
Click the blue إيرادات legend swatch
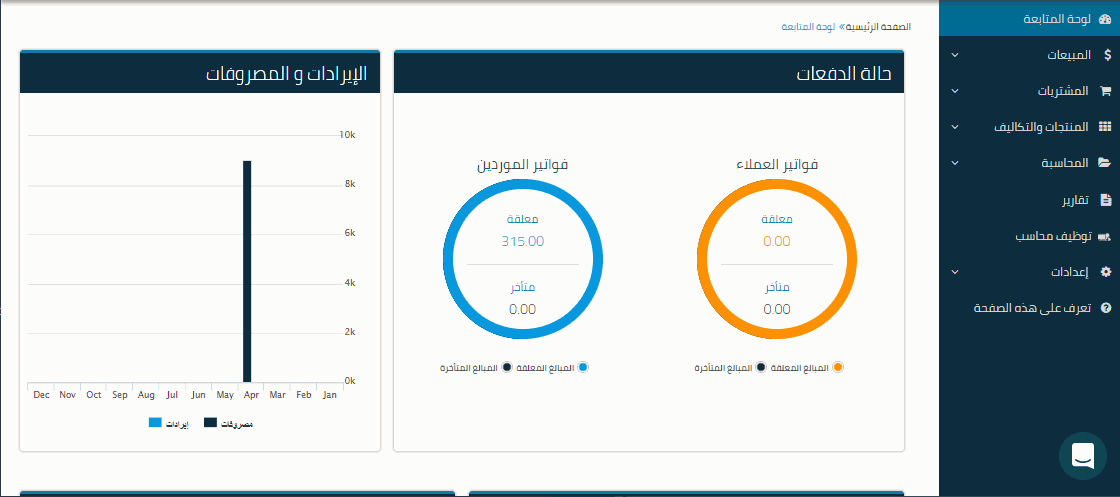pos(155,423)
